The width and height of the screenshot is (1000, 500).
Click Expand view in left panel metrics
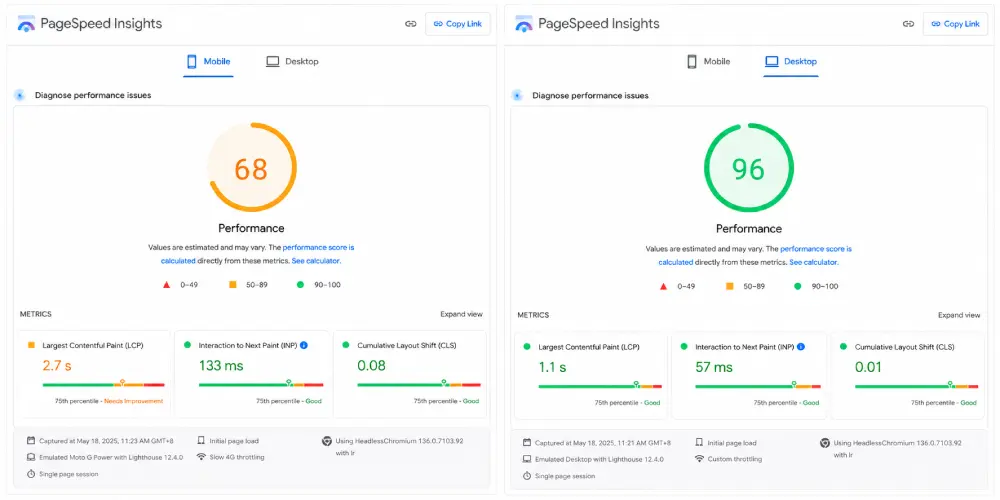461,314
